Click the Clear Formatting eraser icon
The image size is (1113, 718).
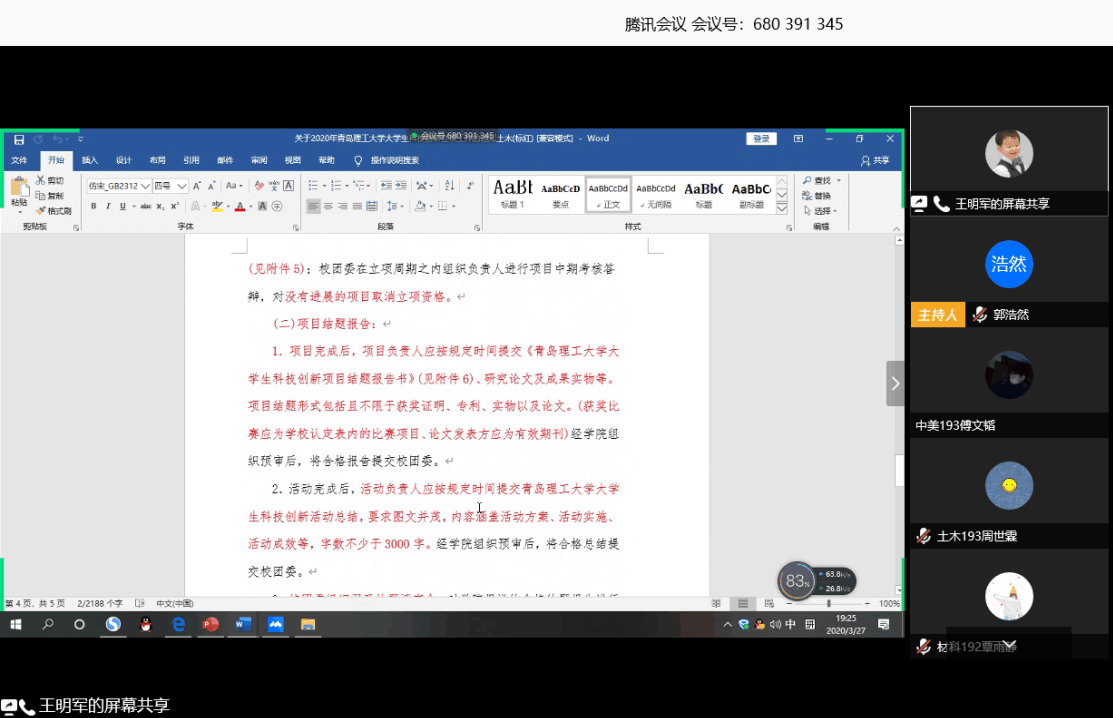[x=259, y=185]
